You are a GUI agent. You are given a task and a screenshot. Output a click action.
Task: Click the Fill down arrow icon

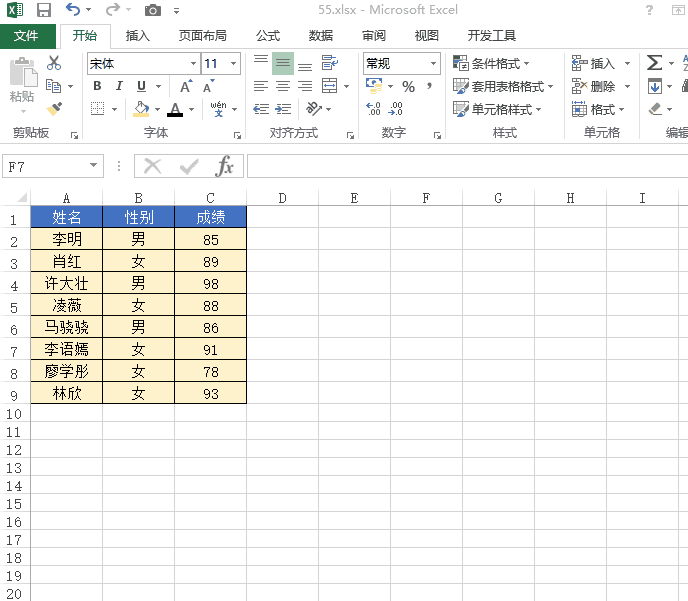coord(655,86)
